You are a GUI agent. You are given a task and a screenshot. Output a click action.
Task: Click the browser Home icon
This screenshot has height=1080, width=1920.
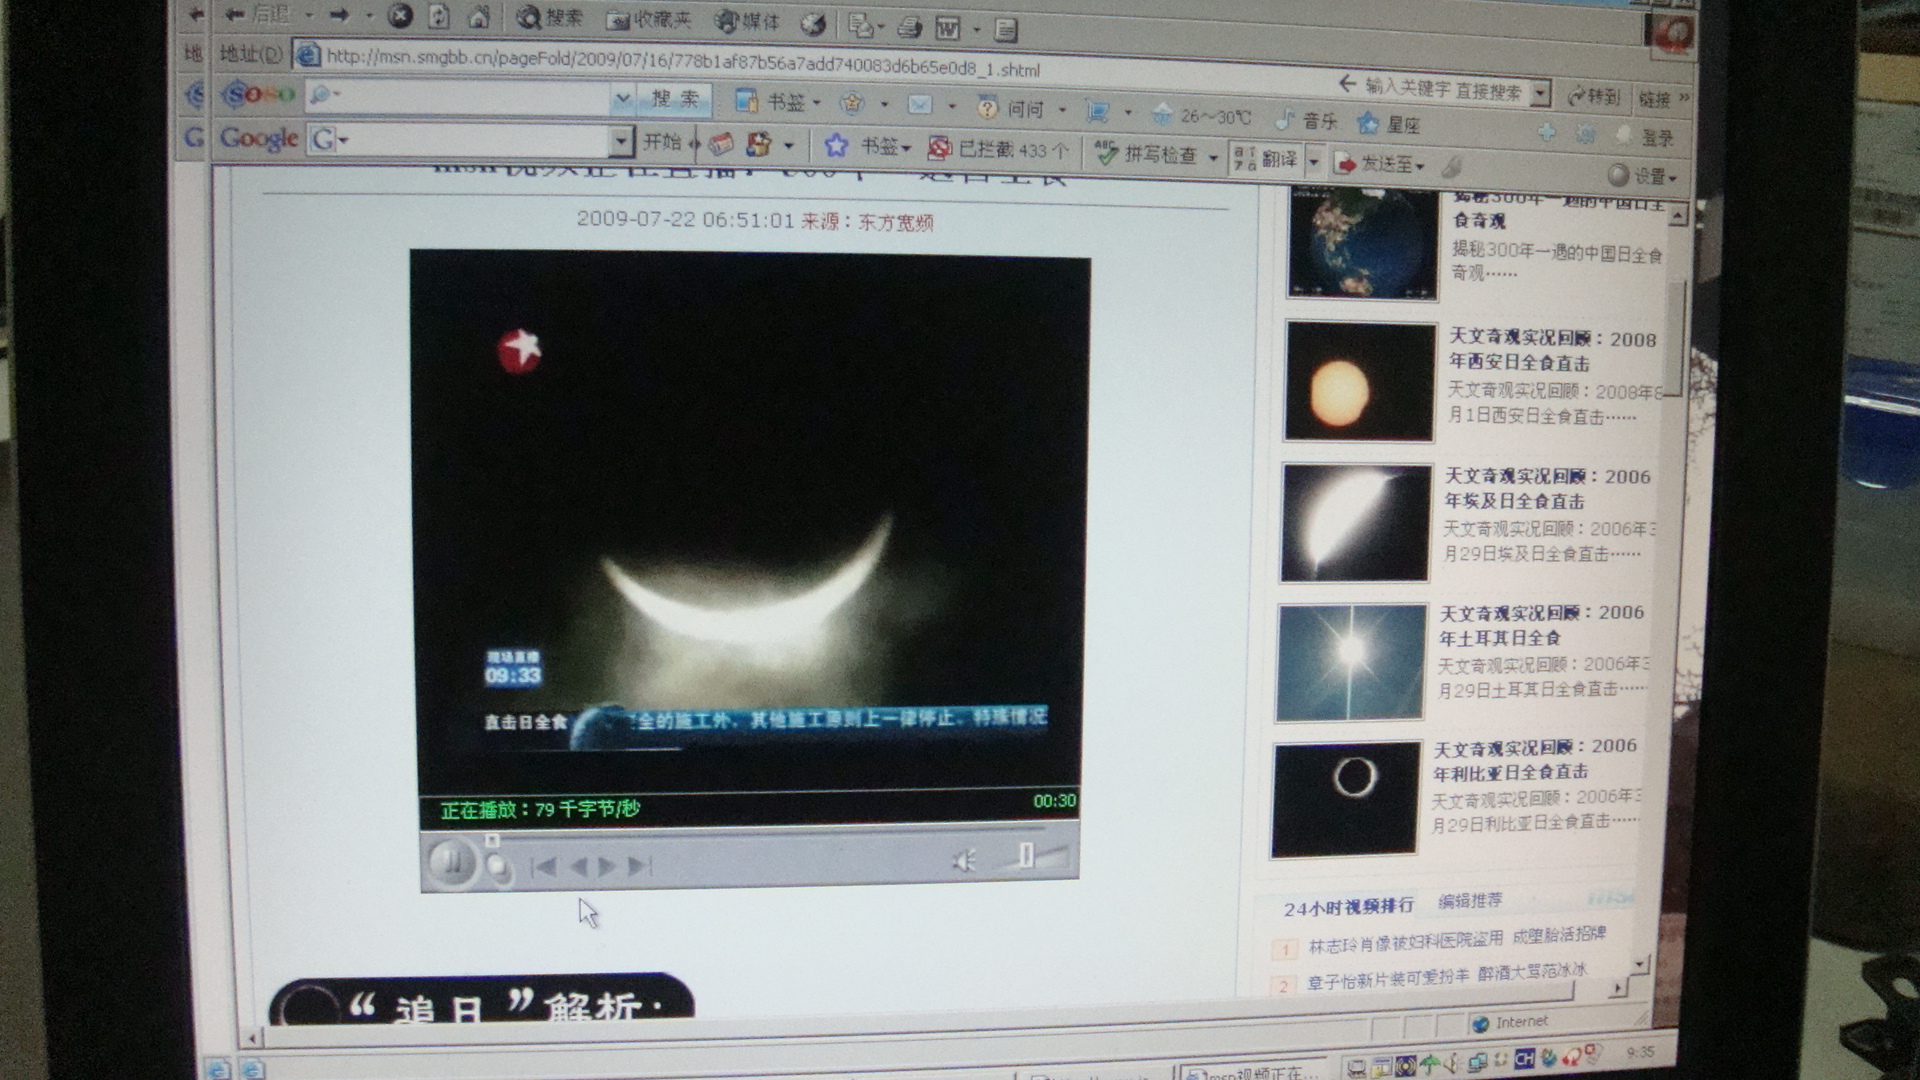pyautogui.click(x=479, y=17)
